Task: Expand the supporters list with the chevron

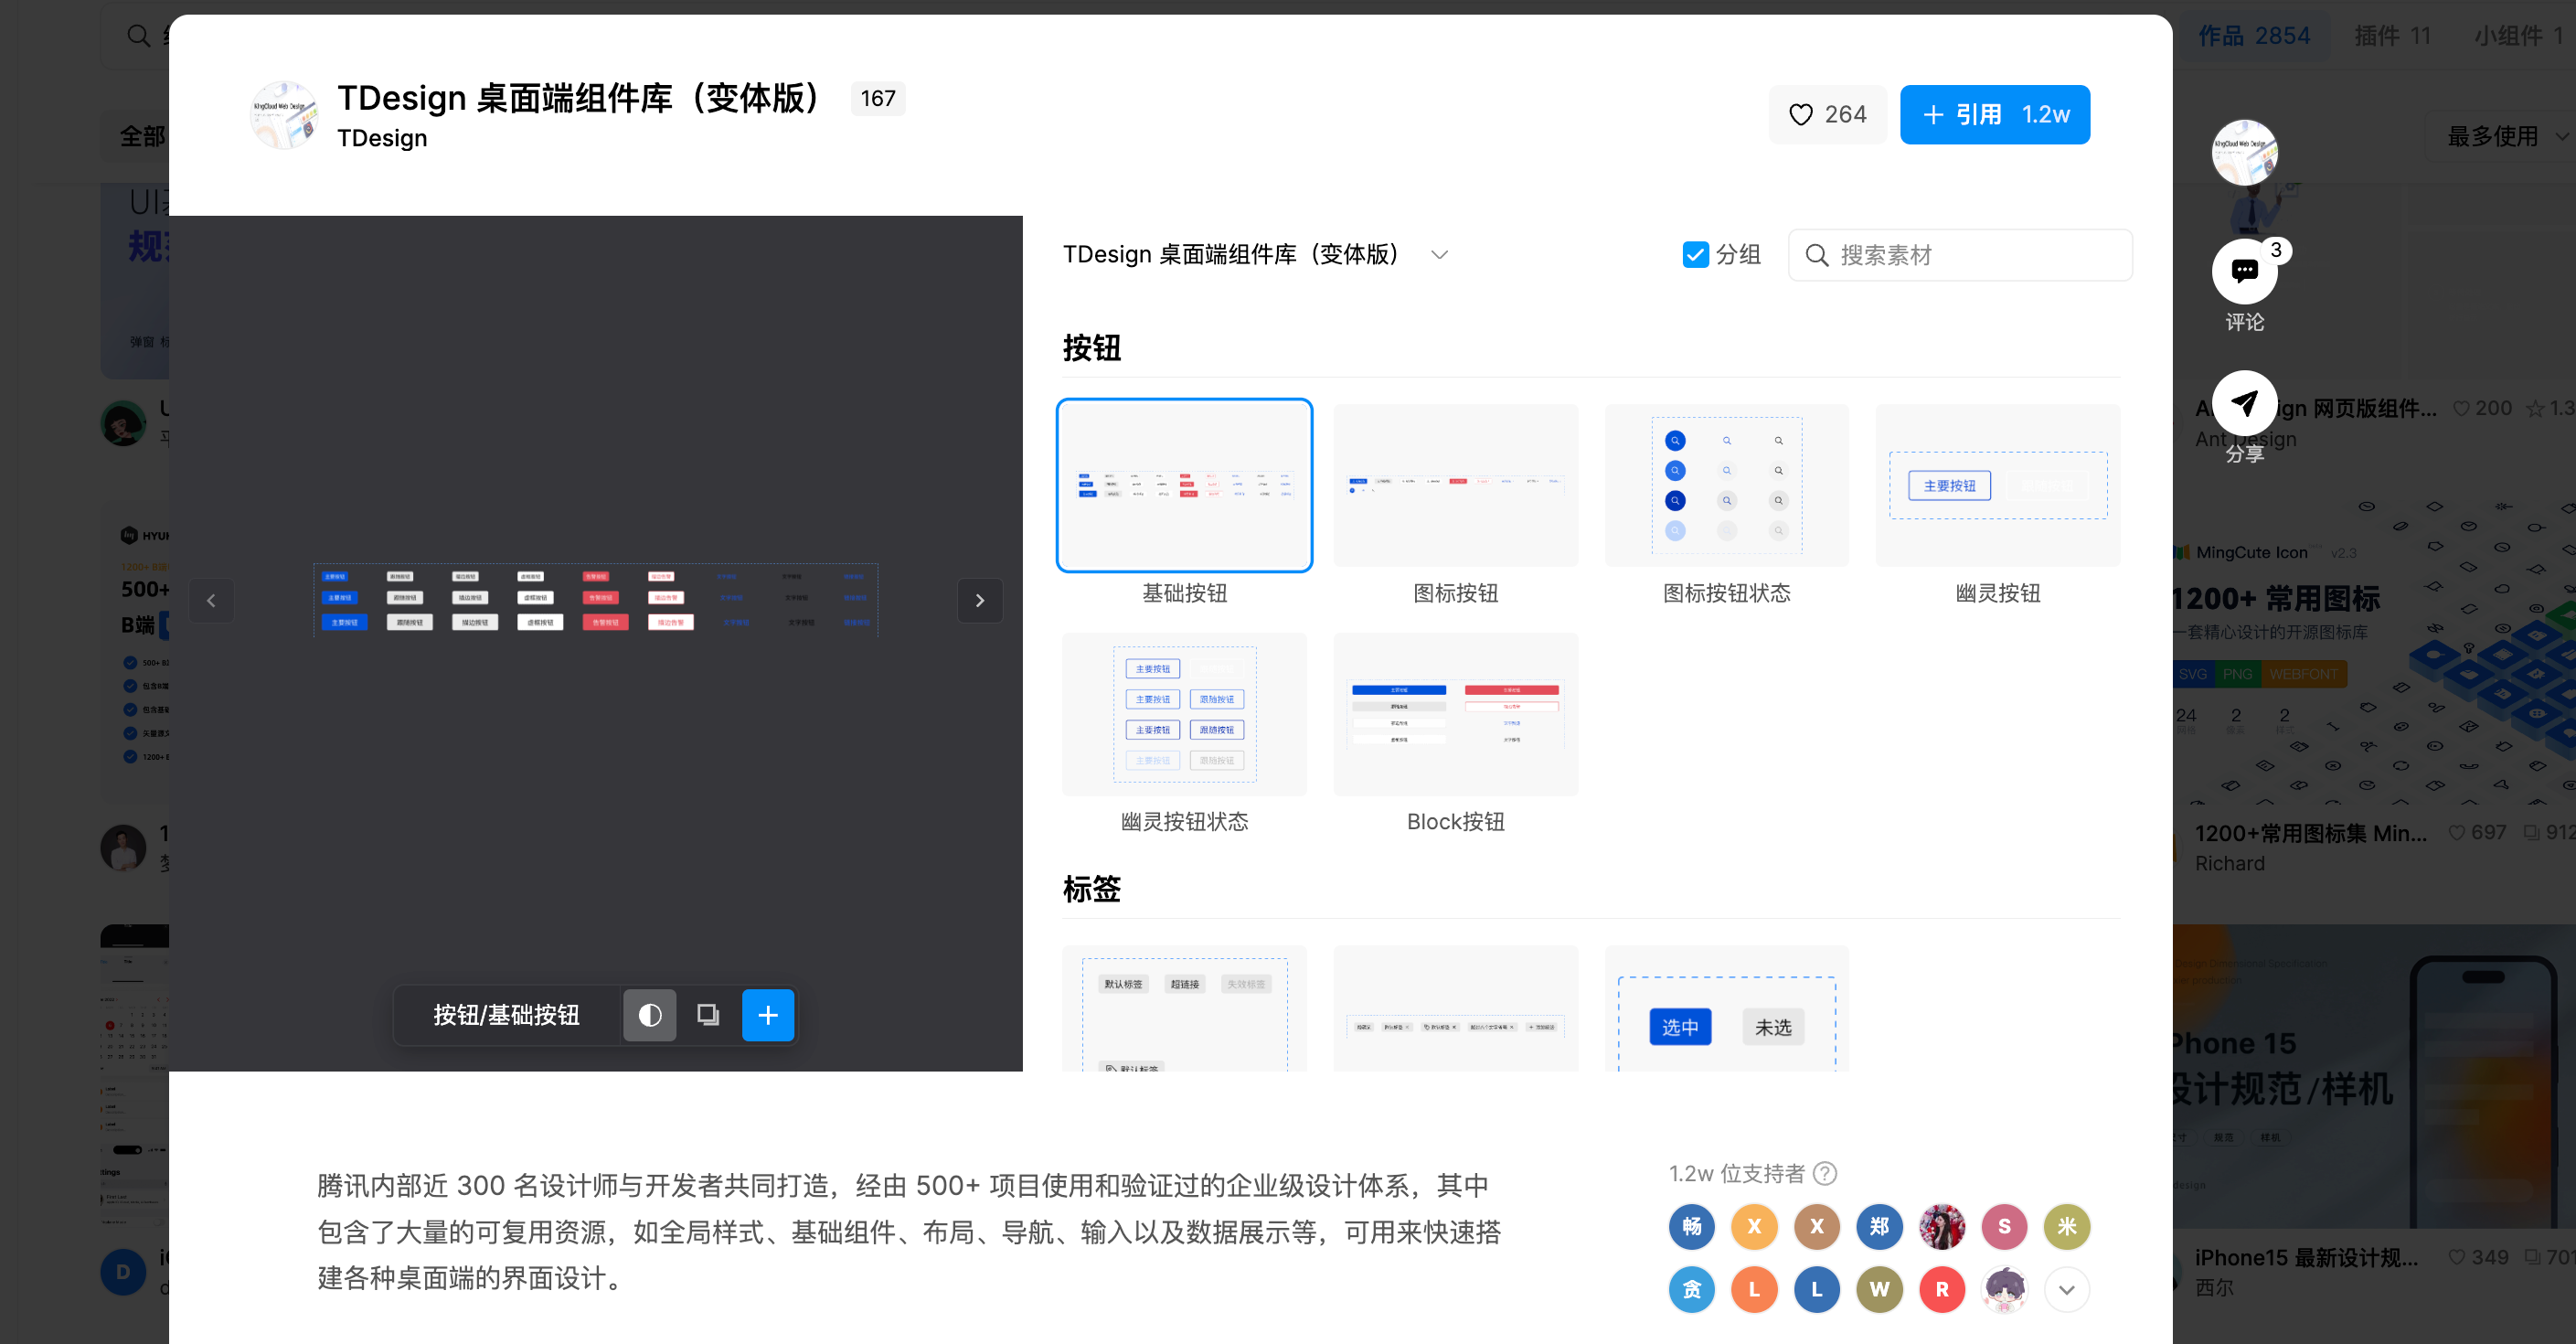Action: point(2066,1289)
